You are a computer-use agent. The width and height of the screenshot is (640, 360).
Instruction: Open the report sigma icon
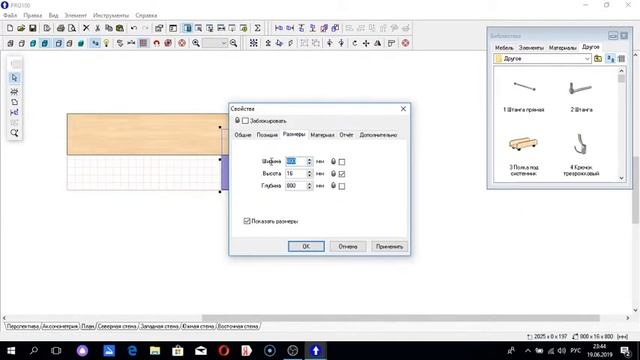(258, 28)
